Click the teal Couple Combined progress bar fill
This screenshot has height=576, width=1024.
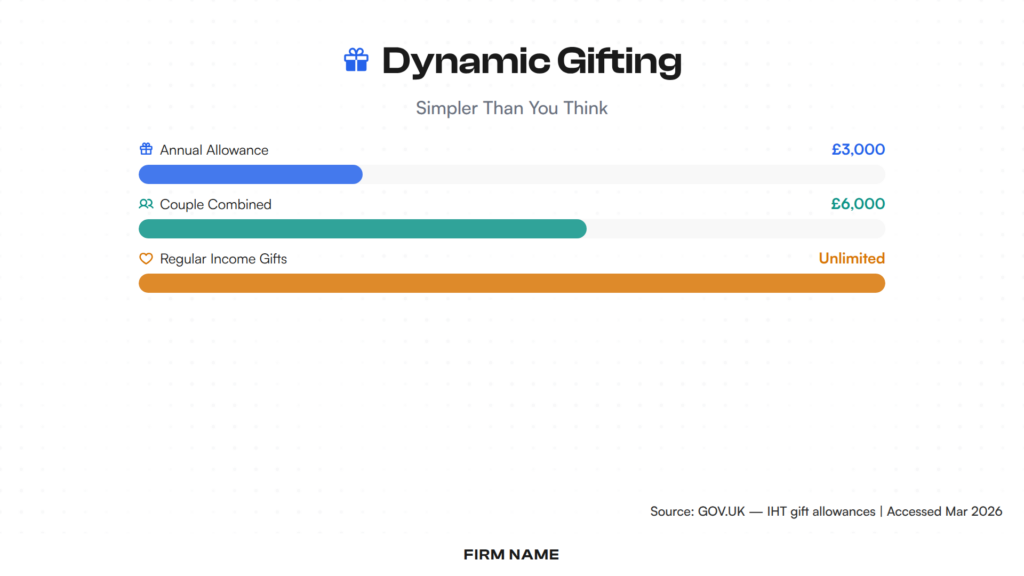[362, 229]
